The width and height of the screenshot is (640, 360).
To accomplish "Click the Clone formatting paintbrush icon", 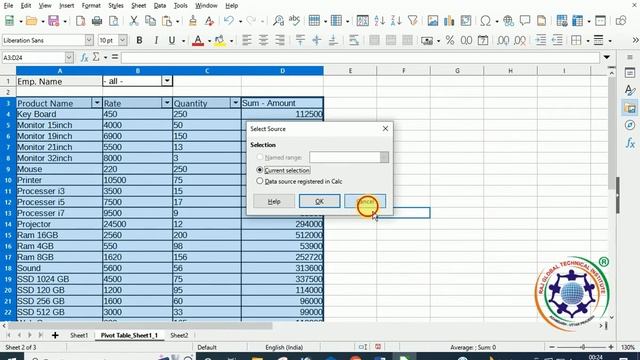I will coord(193,21).
